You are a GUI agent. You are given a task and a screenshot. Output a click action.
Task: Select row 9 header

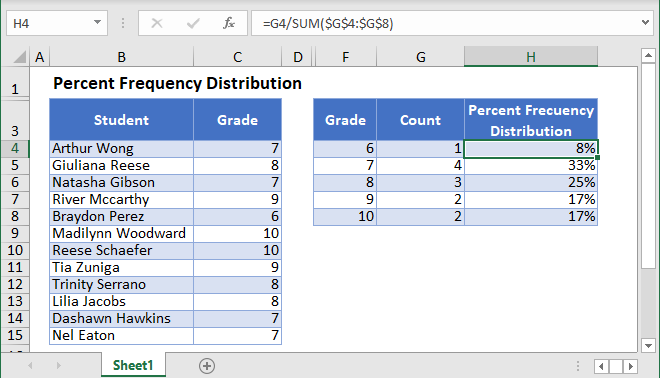pyautogui.click(x=15, y=233)
